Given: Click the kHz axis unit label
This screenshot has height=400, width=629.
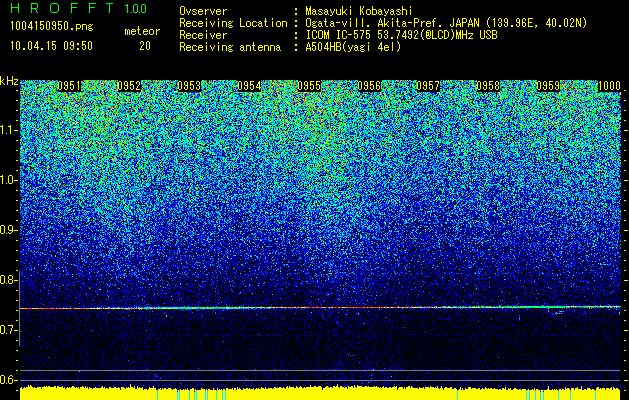Looking at the screenshot, I should point(9,81).
